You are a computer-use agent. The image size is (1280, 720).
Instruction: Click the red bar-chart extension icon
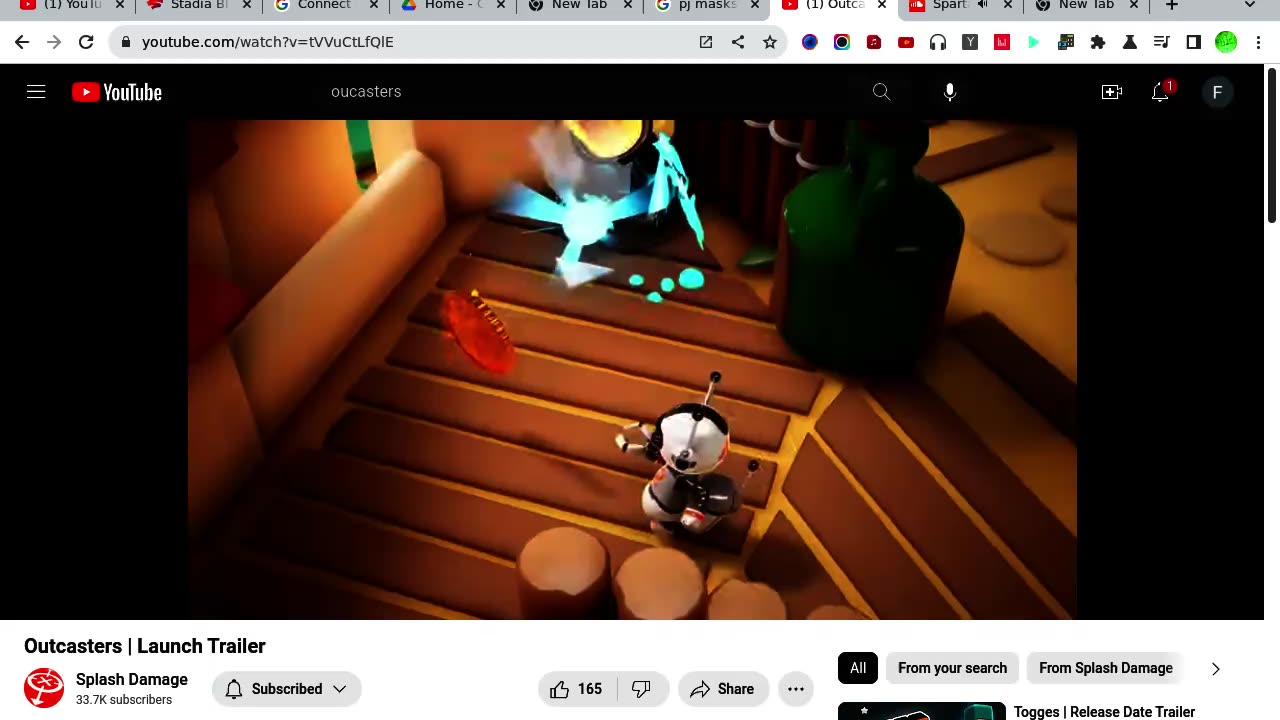click(1002, 42)
